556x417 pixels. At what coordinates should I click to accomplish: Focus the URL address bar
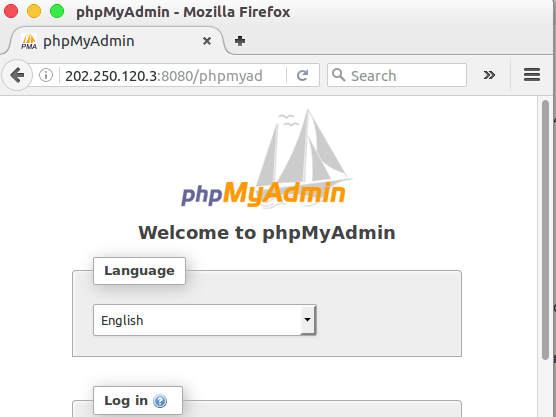coord(173,75)
